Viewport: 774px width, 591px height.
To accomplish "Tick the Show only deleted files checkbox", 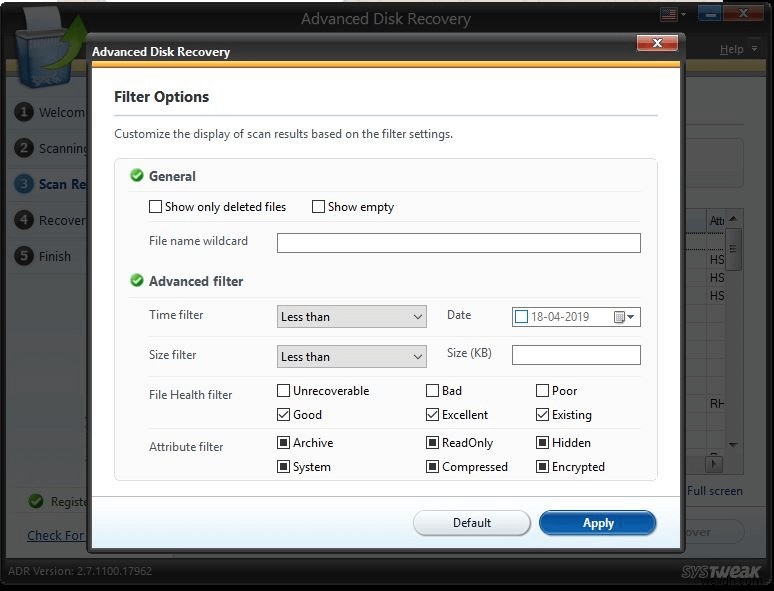I will pos(155,206).
